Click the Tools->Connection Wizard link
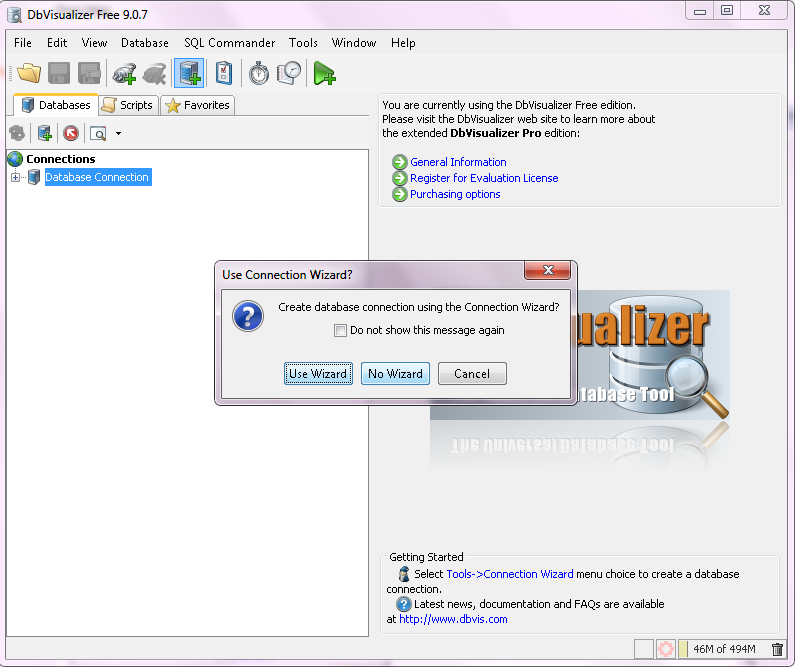 [x=510, y=574]
